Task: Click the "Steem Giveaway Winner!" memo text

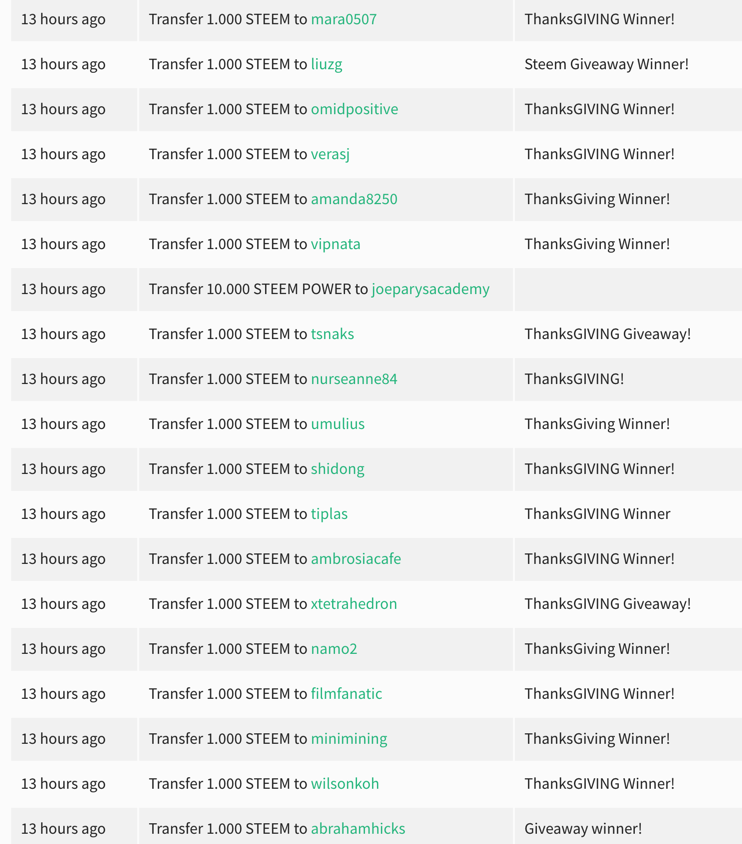Action: coord(606,64)
